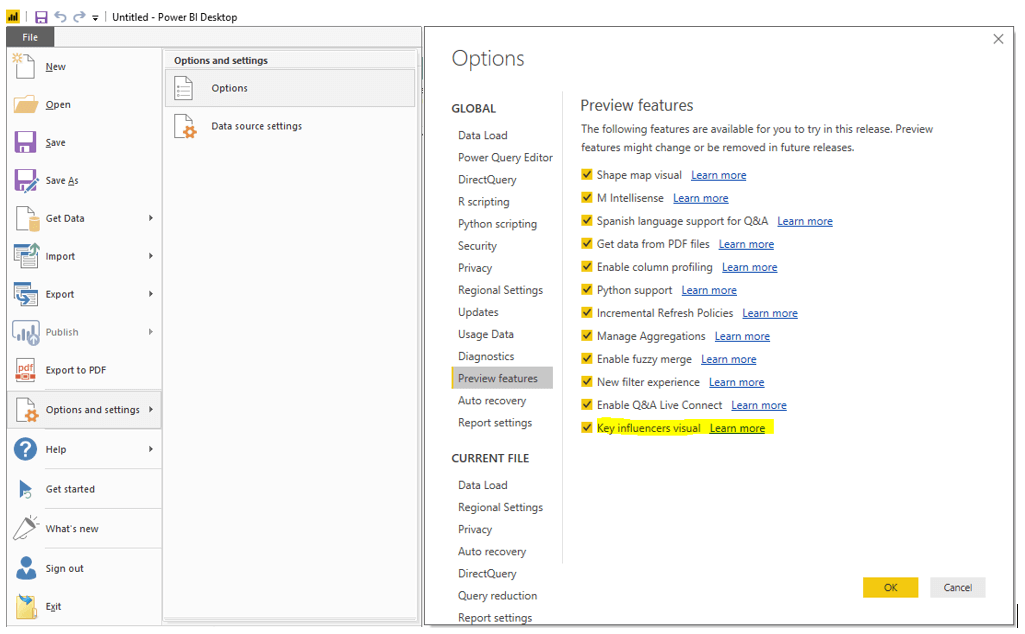Click the Undo arrow in title bar

click(x=60, y=17)
